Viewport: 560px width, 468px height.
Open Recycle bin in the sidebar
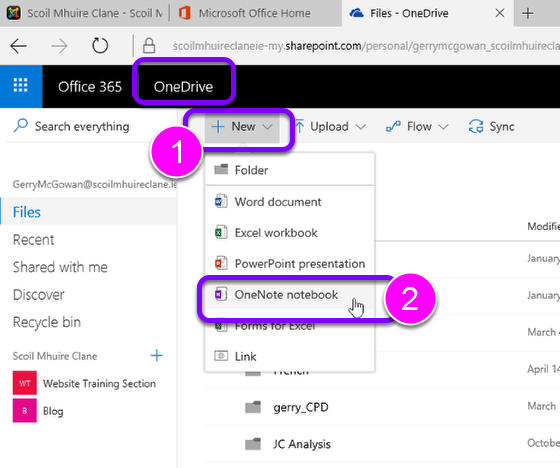(47, 322)
